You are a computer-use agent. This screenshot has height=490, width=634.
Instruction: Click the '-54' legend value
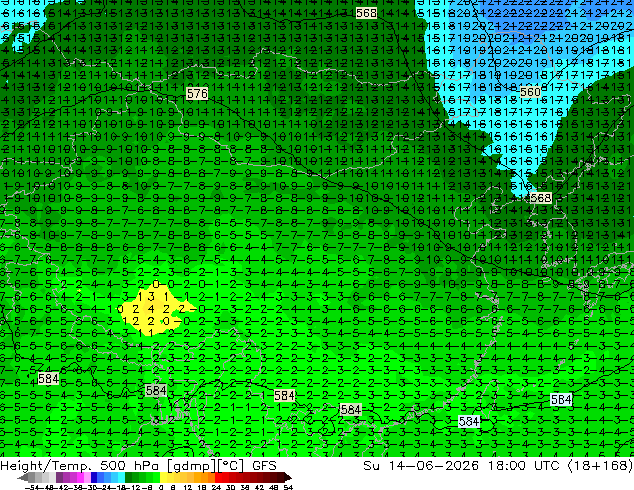pyautogui.click(x=32, y=487)
